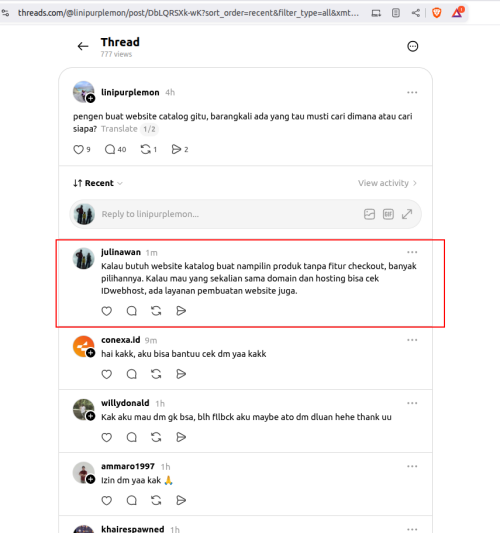Like the conexa.id reply
This screenshot has width=500, height=533.
(107, 374)
